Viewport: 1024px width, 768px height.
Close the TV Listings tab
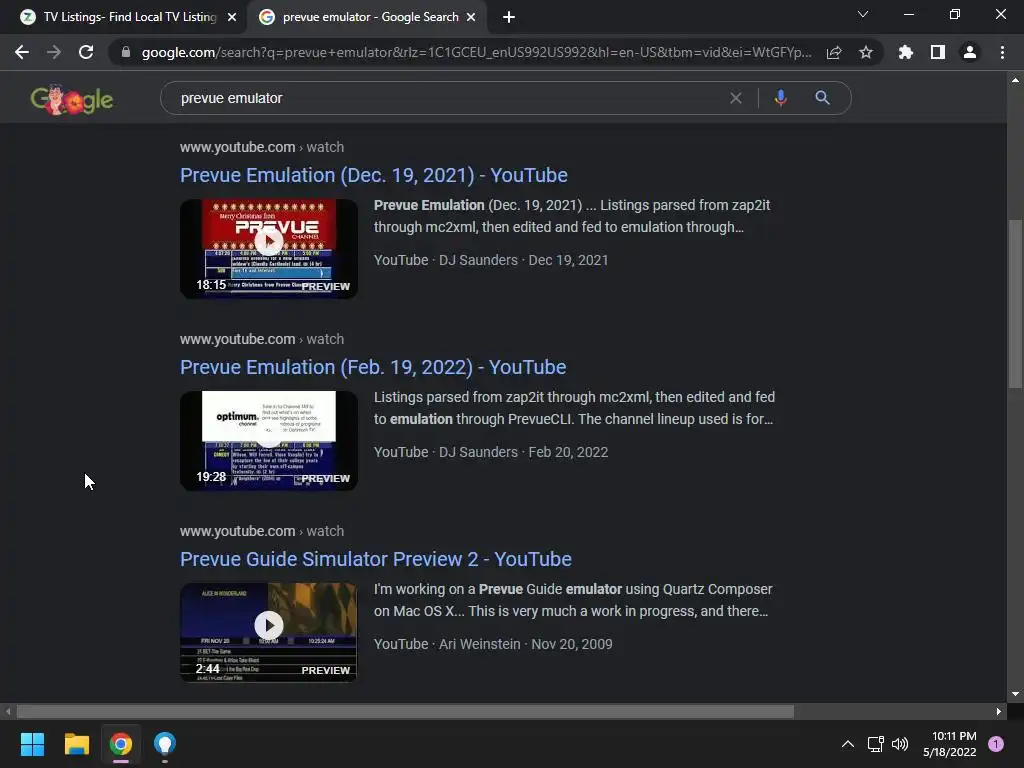point(232,17)
